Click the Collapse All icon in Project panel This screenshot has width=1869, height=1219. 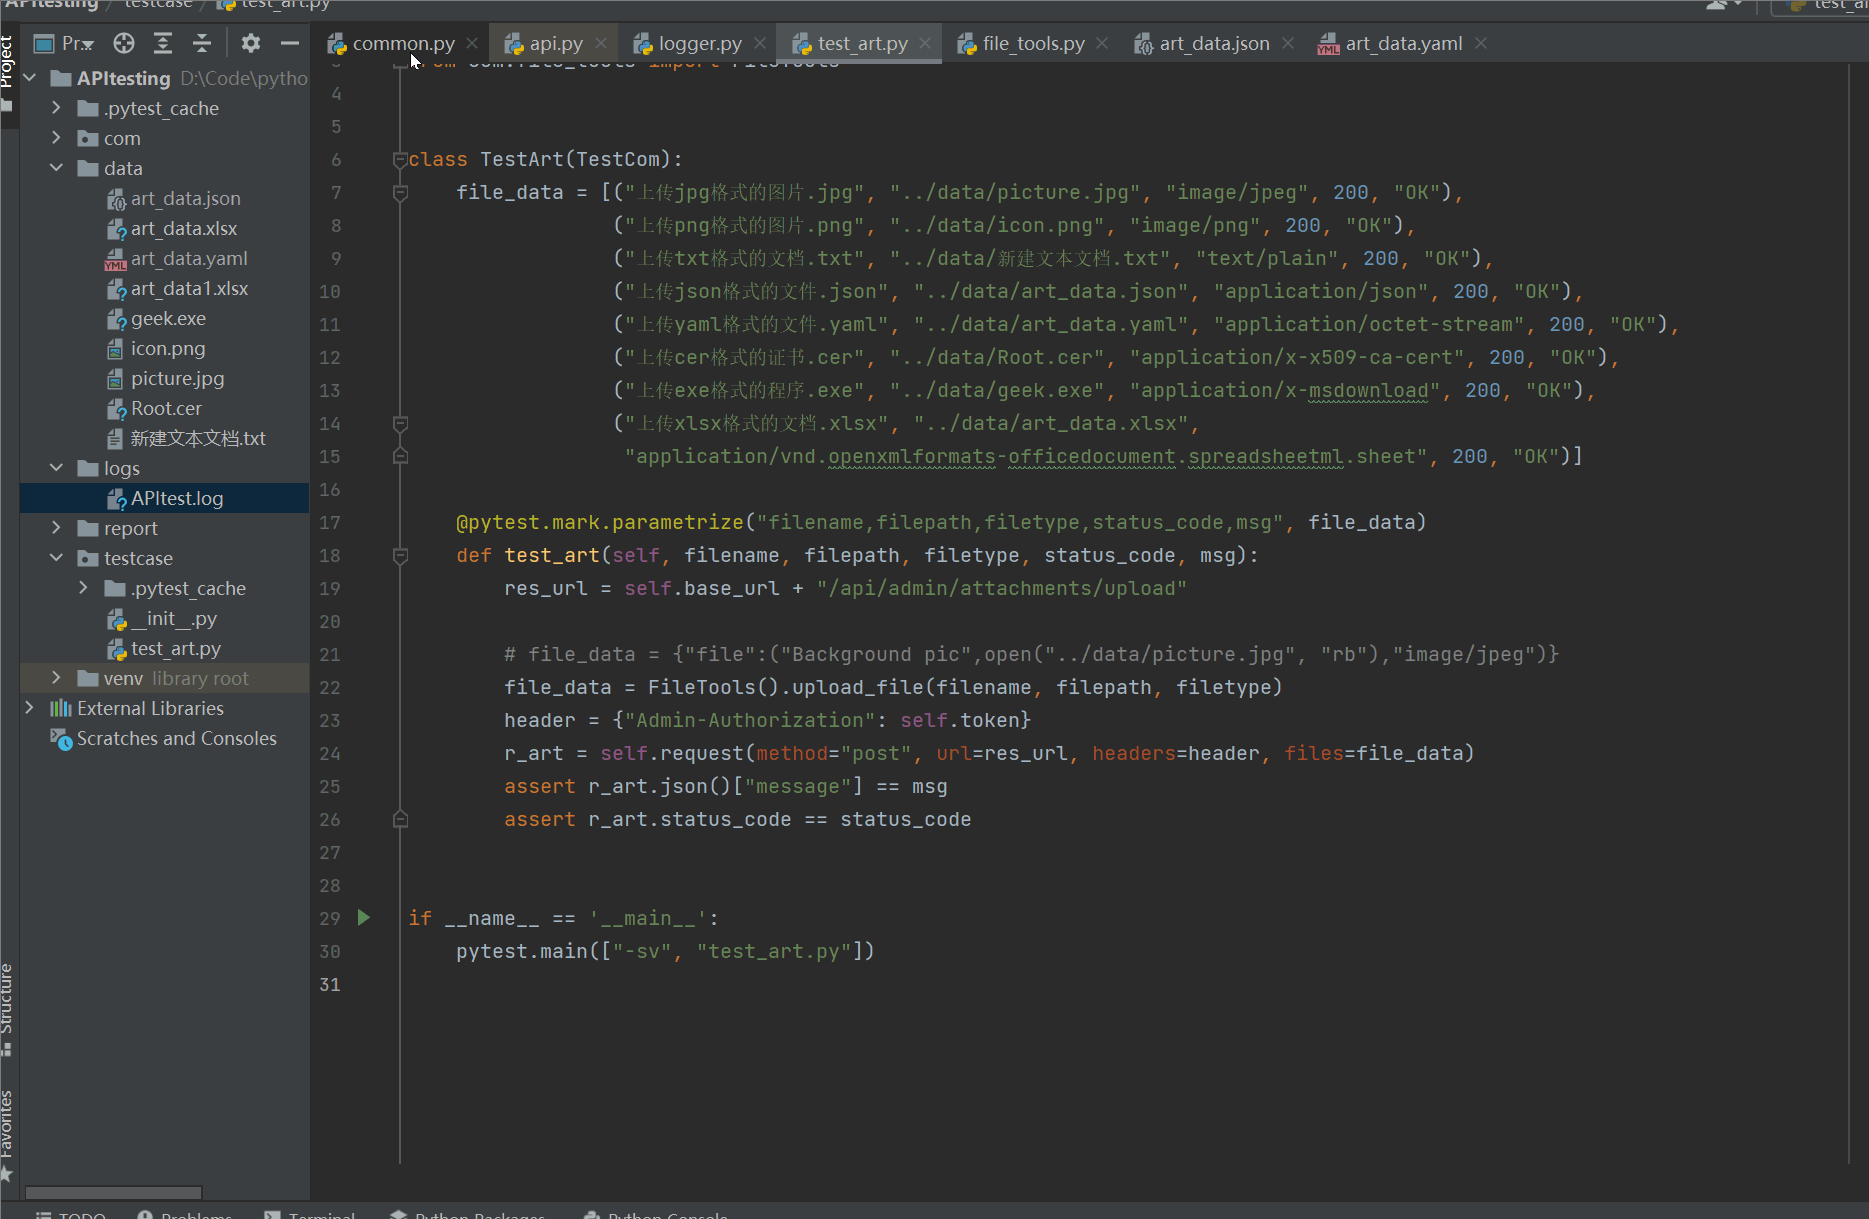pos(202,43)
